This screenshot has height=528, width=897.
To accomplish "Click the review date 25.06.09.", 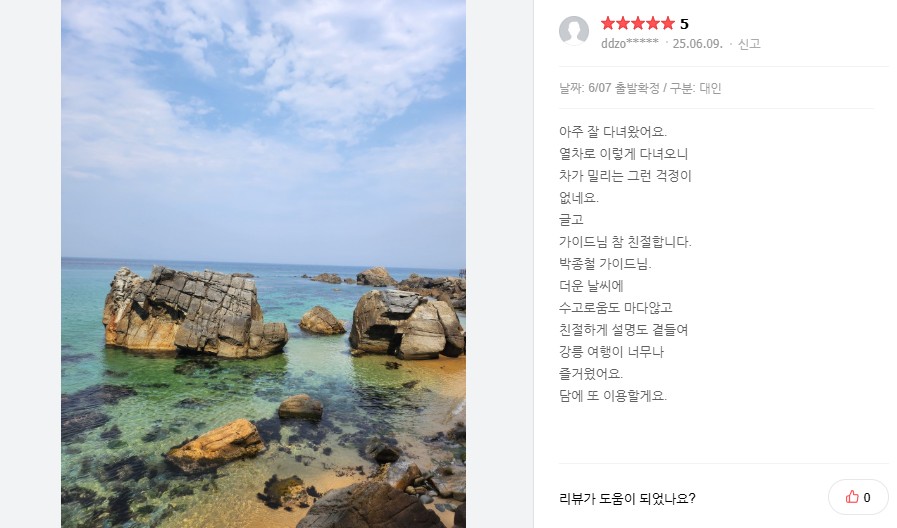I will [x=697, y=44].
